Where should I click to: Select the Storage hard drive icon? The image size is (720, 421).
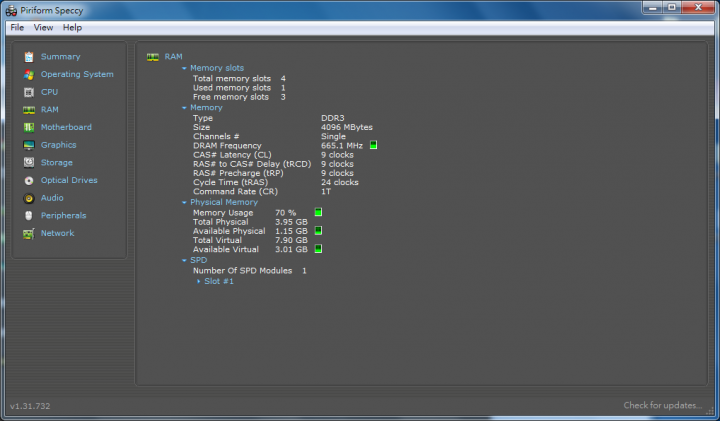[x=29, y=163]
